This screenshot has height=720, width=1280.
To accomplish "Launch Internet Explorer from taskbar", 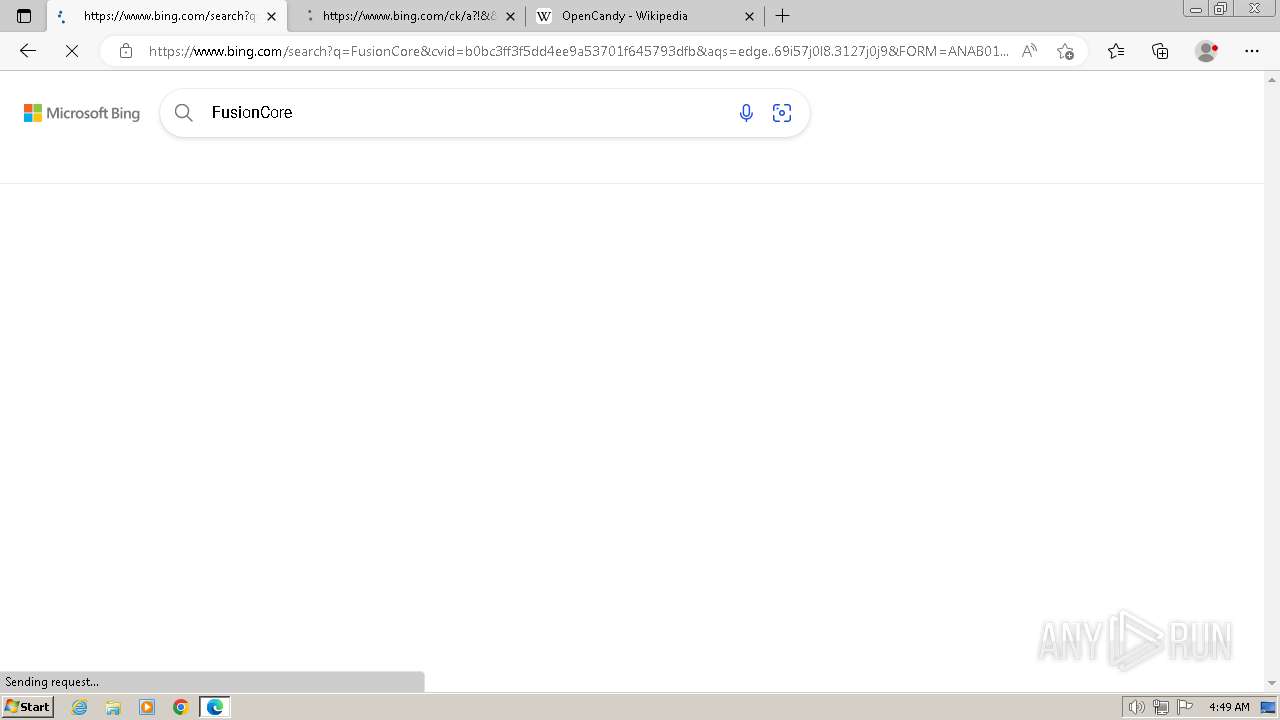I will 80,707.
